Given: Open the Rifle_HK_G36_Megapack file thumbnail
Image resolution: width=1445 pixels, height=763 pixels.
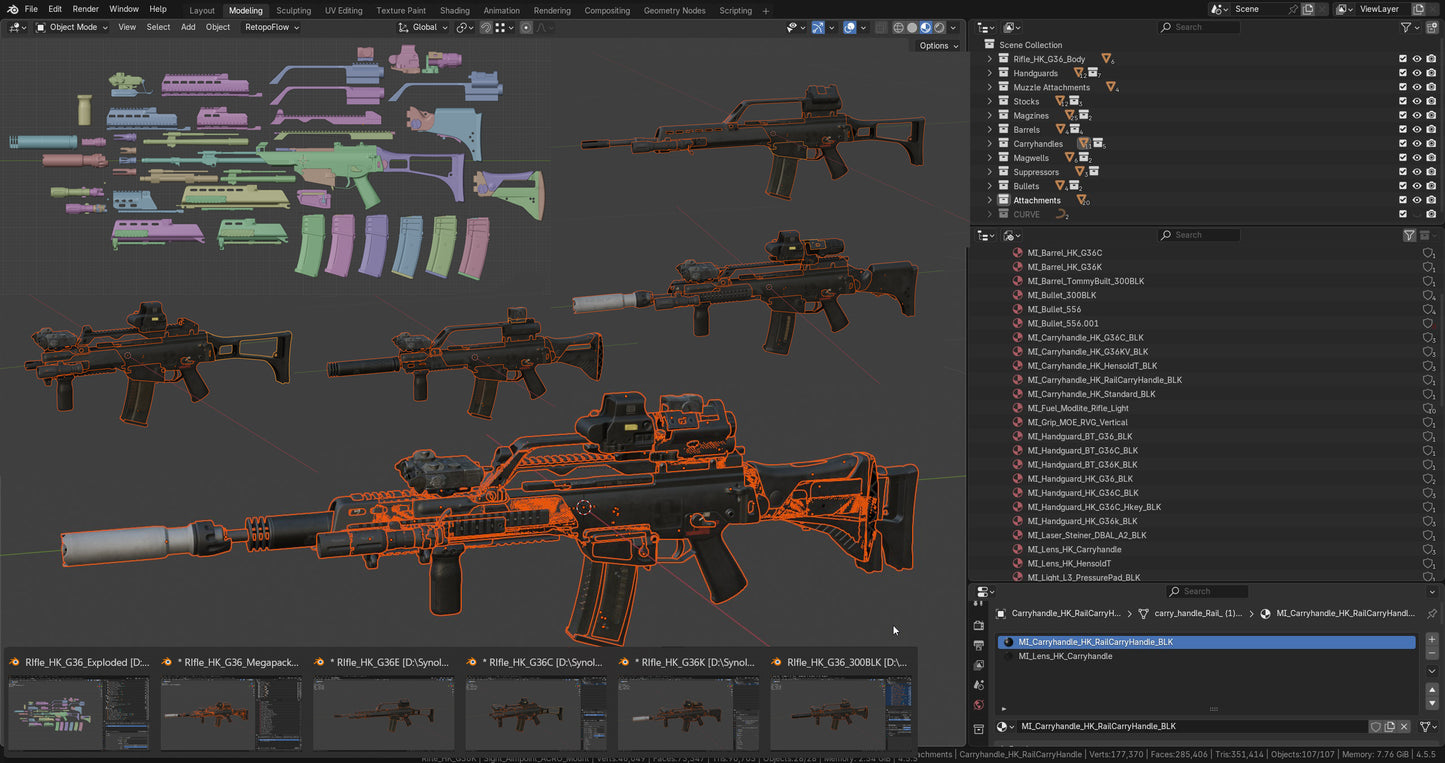Looking at the screenshot, I should point(230,713).
